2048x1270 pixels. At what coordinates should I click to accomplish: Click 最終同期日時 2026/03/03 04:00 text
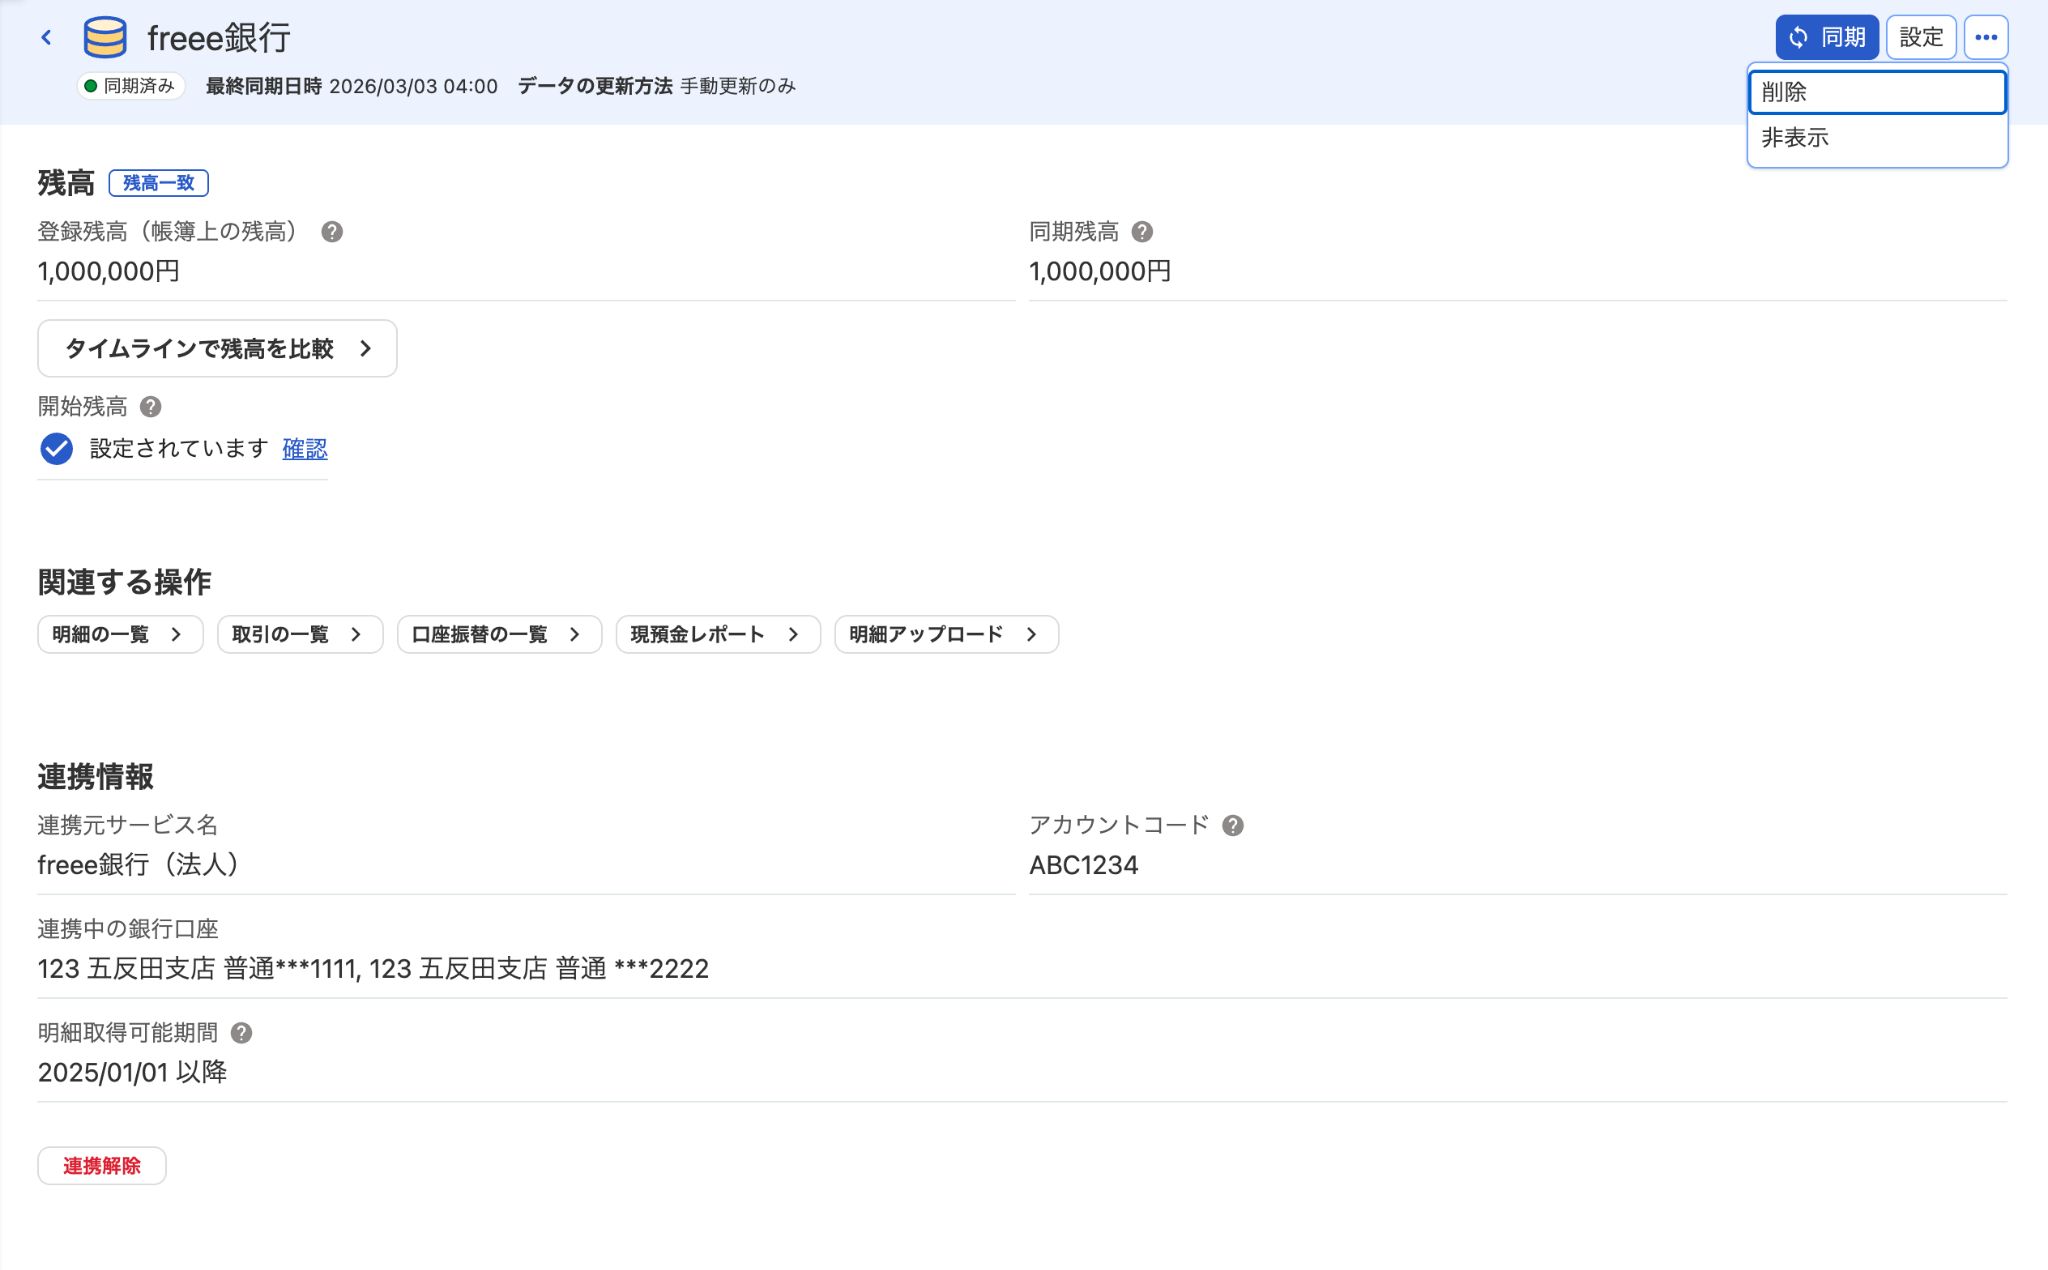pos(351,86)
